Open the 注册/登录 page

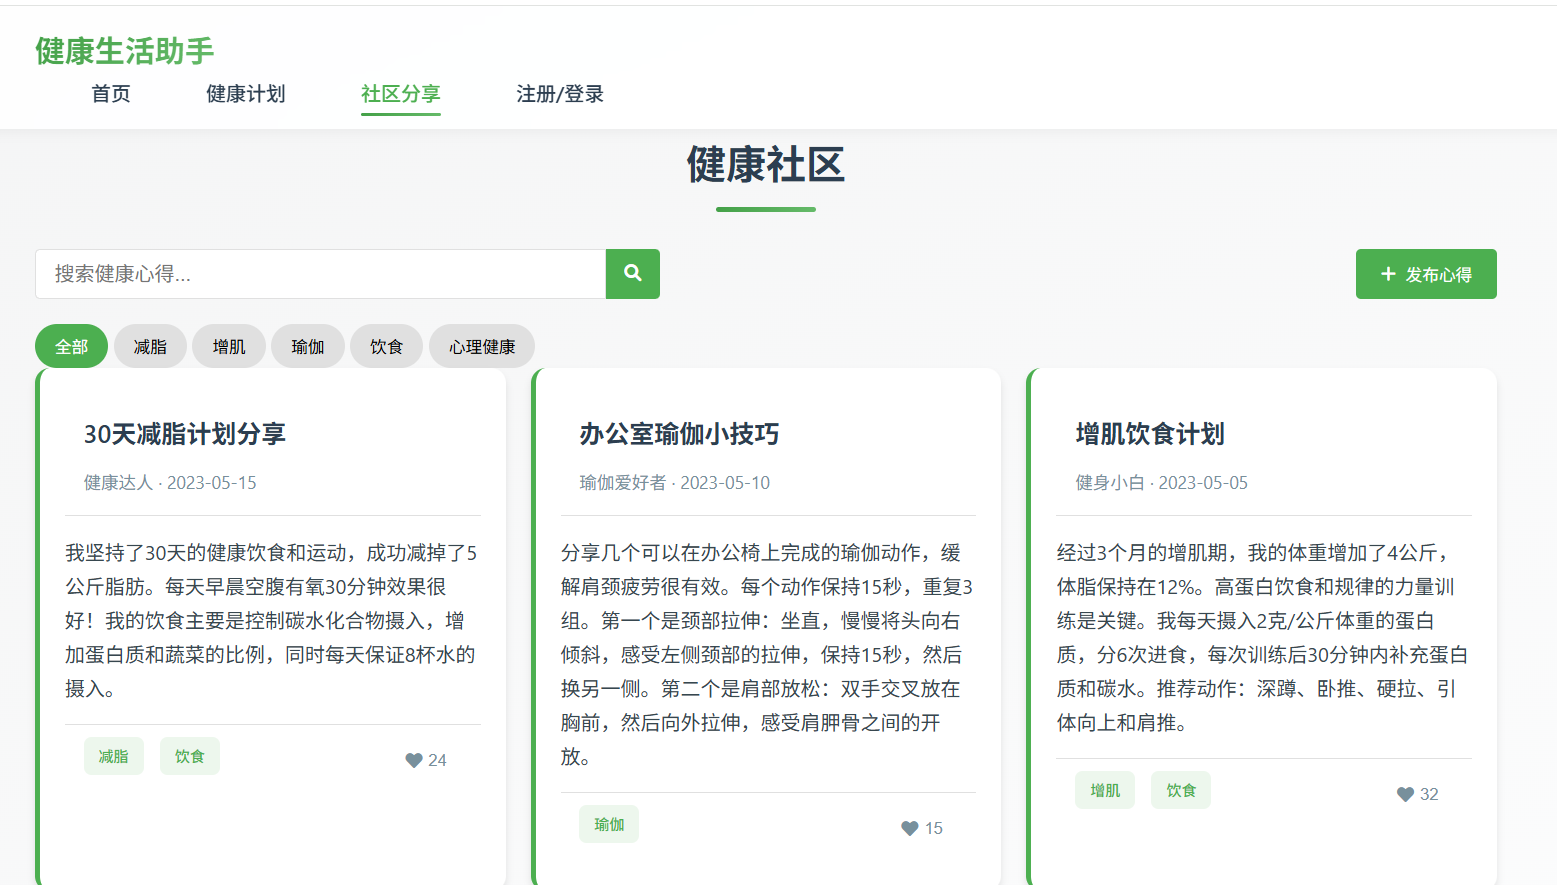point(560,94)
